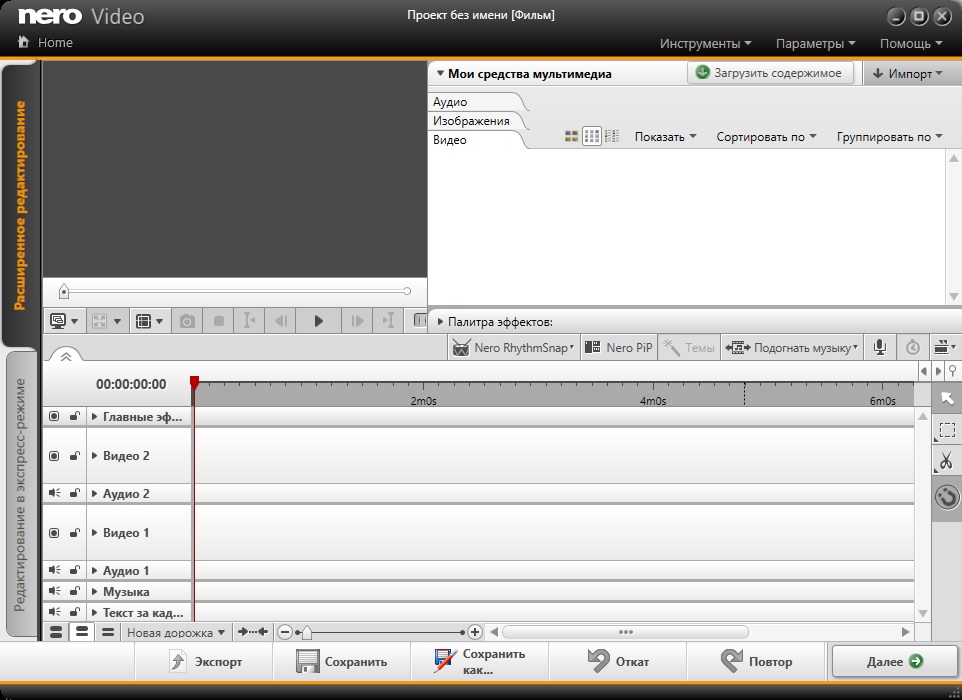The width and height of the screenshot is (962, 700).
Task: Jump to the end of the clip
Action: pos(388,321)
